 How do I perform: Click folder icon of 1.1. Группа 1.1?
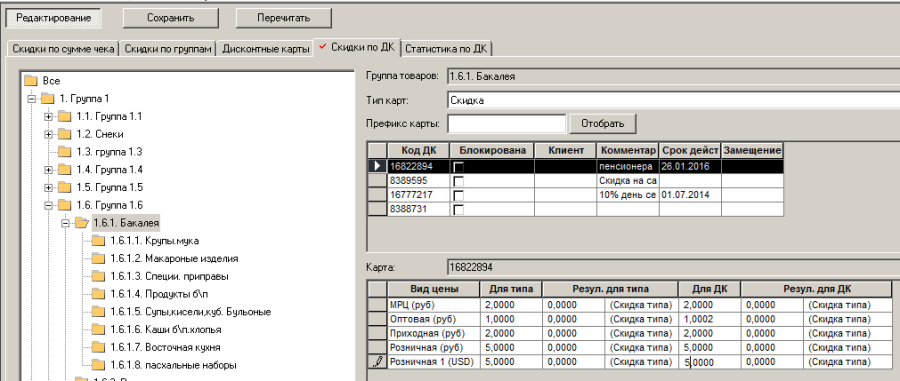coord(65,116)
